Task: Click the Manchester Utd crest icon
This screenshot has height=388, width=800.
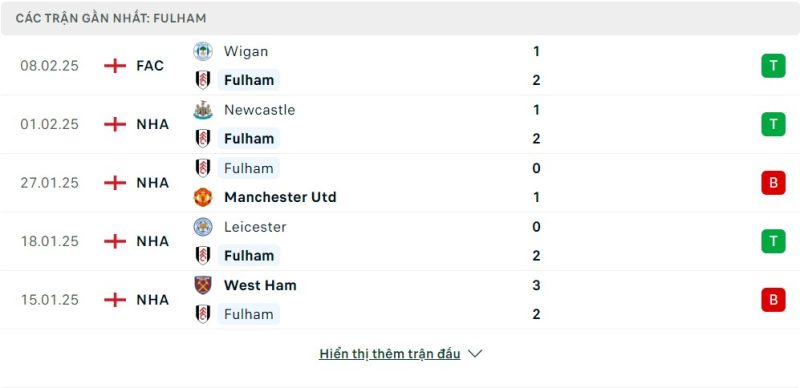Action: click(x=203, y=197)
